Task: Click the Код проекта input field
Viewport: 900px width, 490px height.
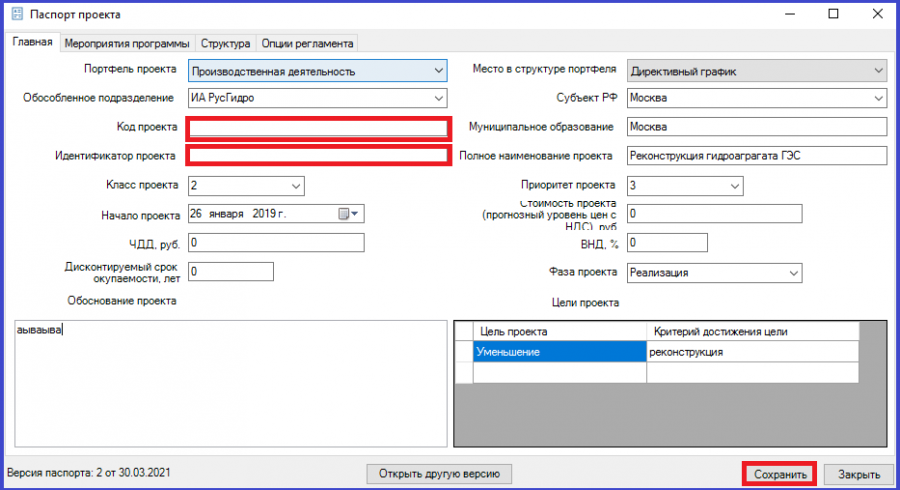Action: (318, 128)
